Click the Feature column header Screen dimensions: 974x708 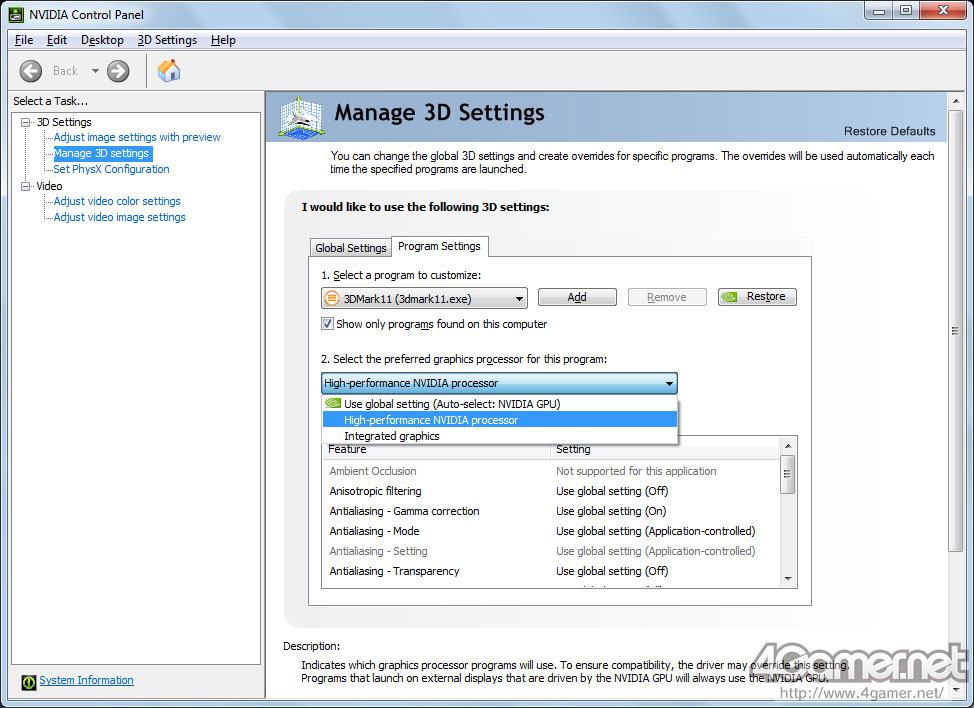tap(436, 449)
